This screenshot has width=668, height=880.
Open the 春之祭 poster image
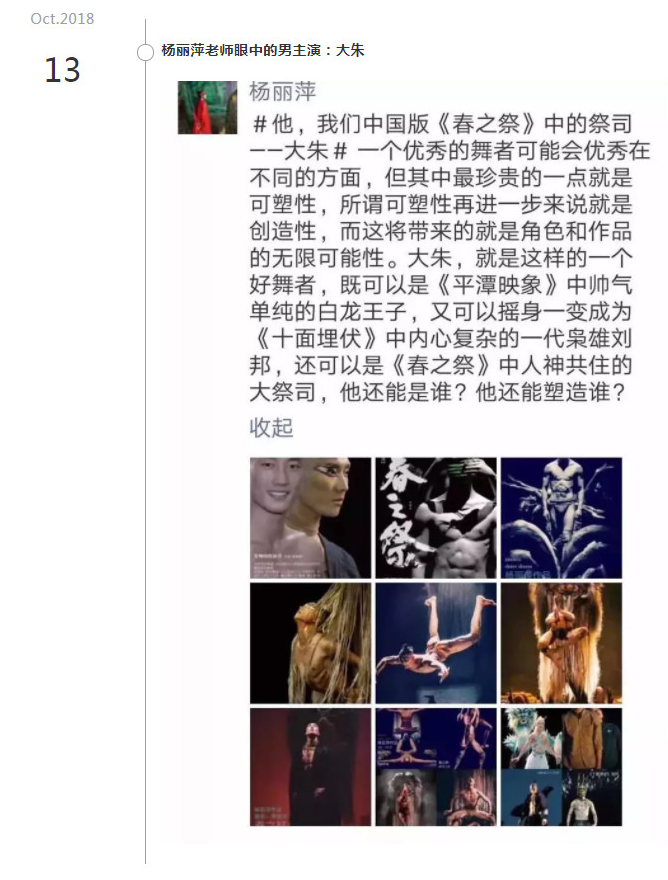coord(436,517)
